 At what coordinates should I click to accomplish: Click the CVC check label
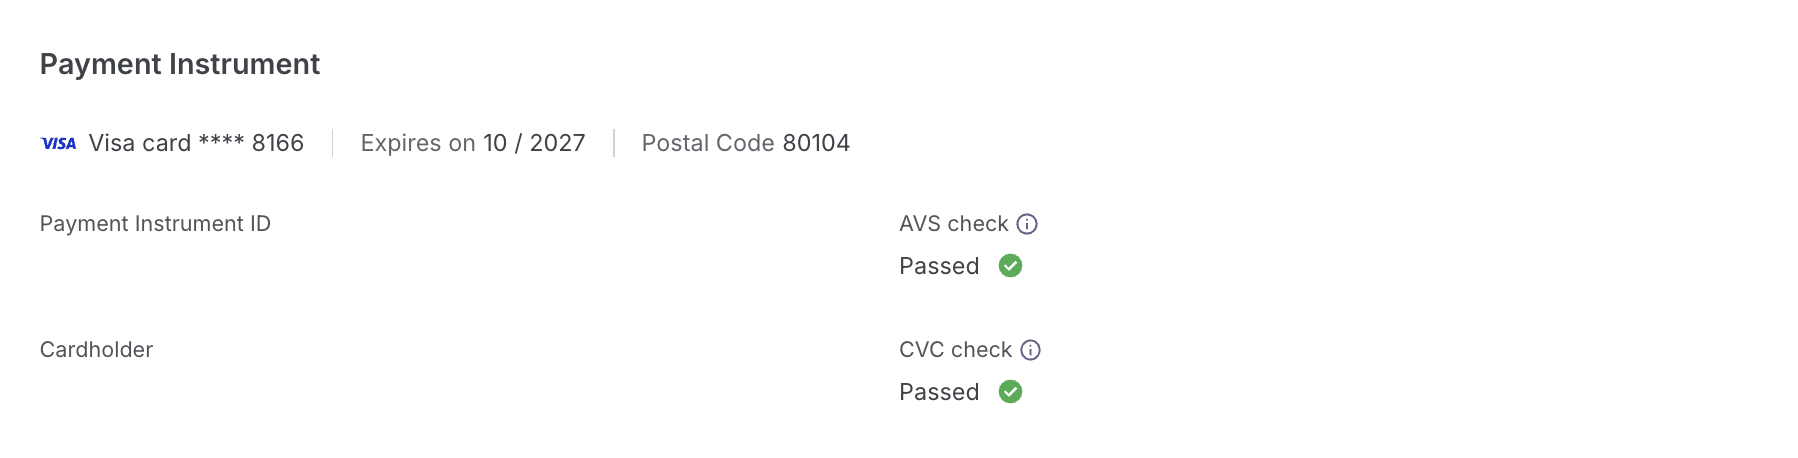point(956,350)
